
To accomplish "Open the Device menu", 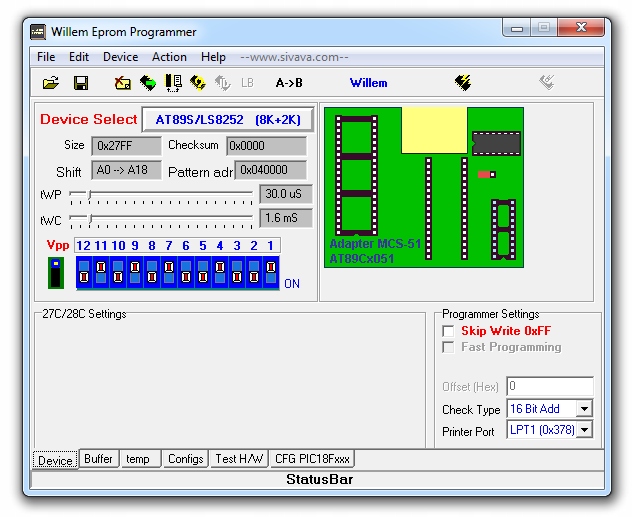I will tap(121, 57).
